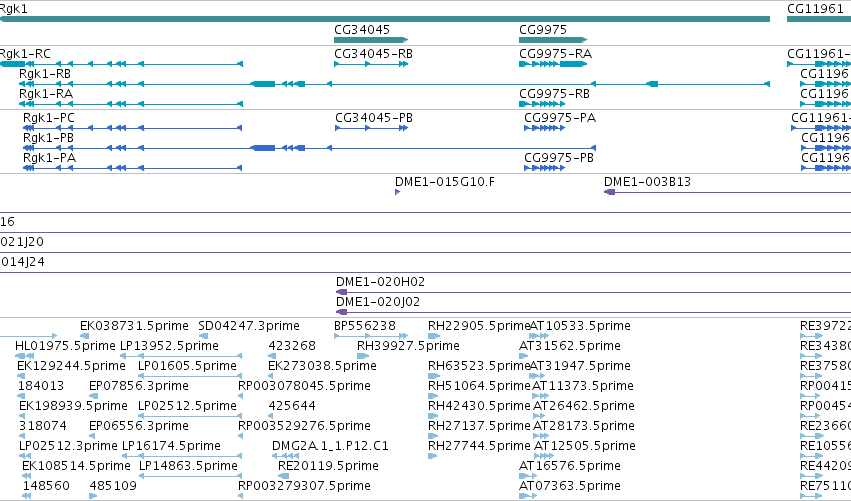This screenshot has height=501, width=851.
Task: Select the 425644 EST label
Action: click(x=292, y=406)
